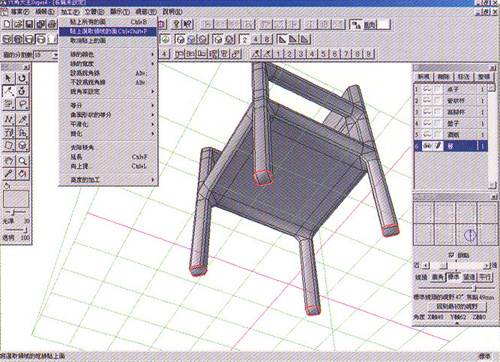Click the circle view thumbnail in the view grid
Image resolution: width=500 pixels, height=362 pixels.
[470, 235]
